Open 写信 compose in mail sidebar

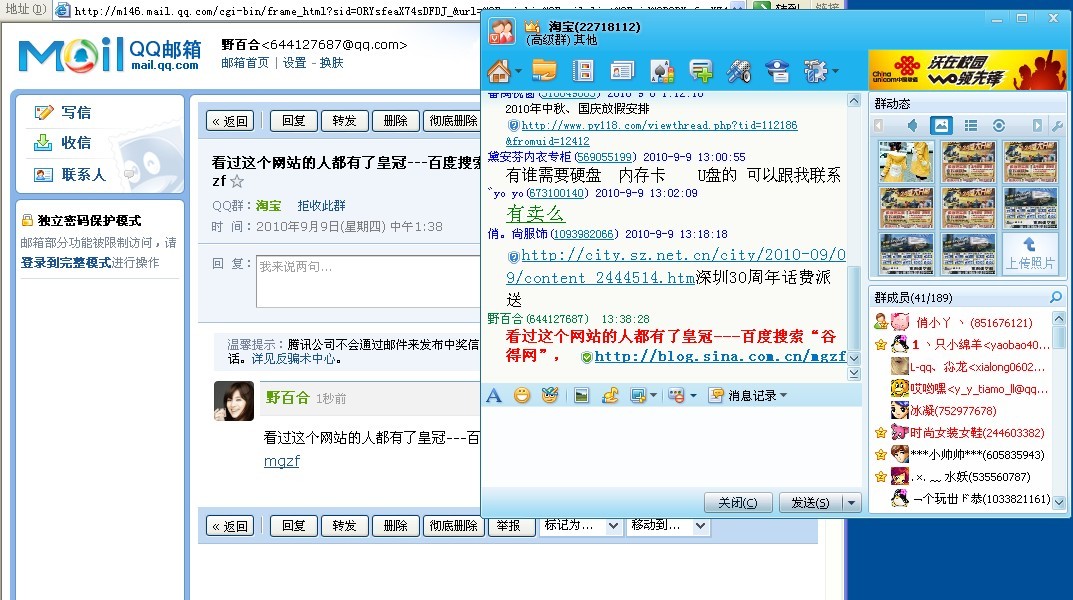(x=75, y=112)
